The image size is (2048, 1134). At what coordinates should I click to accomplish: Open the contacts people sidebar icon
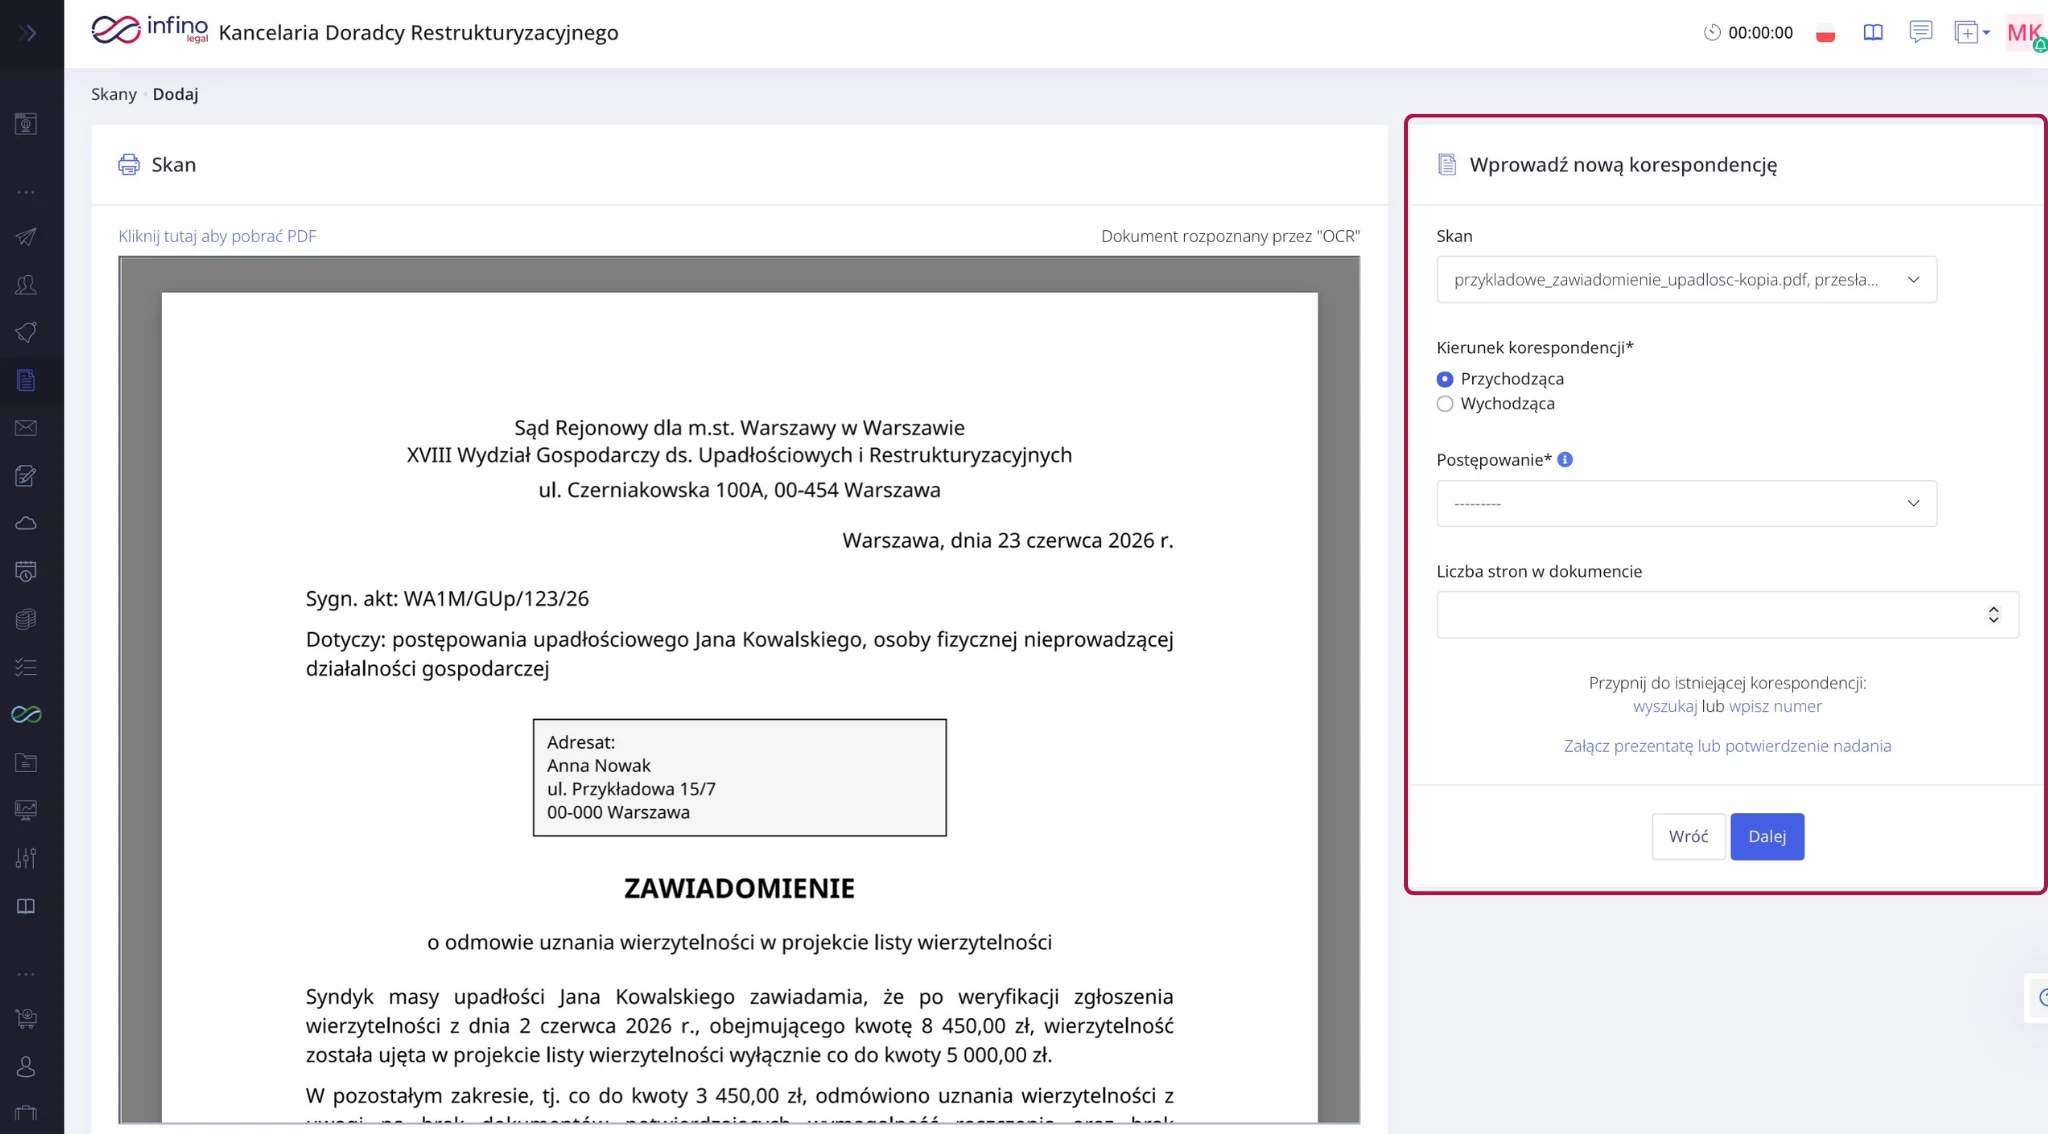point(26,285)
